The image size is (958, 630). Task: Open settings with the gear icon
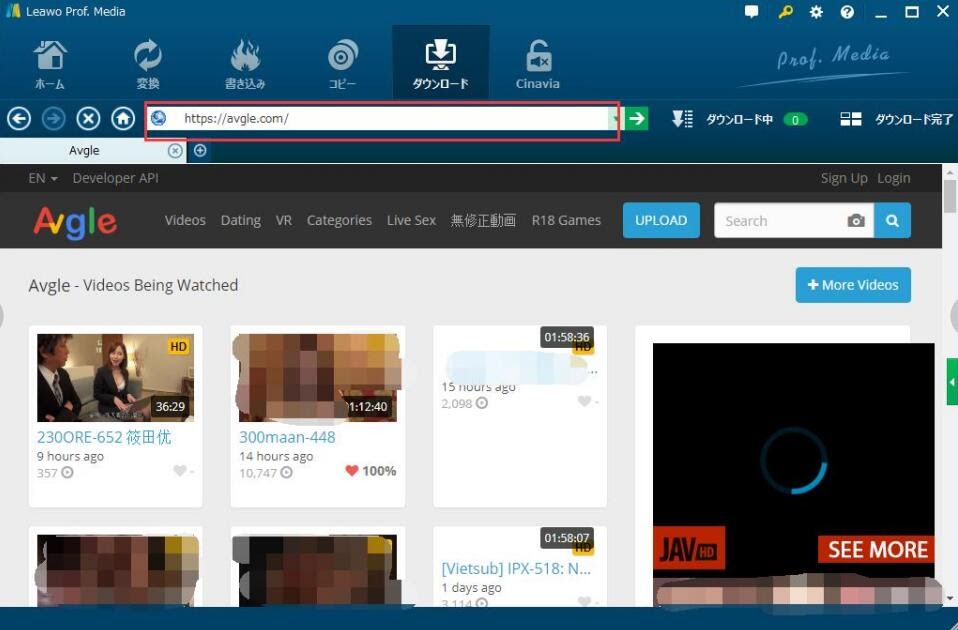(816, 12)
